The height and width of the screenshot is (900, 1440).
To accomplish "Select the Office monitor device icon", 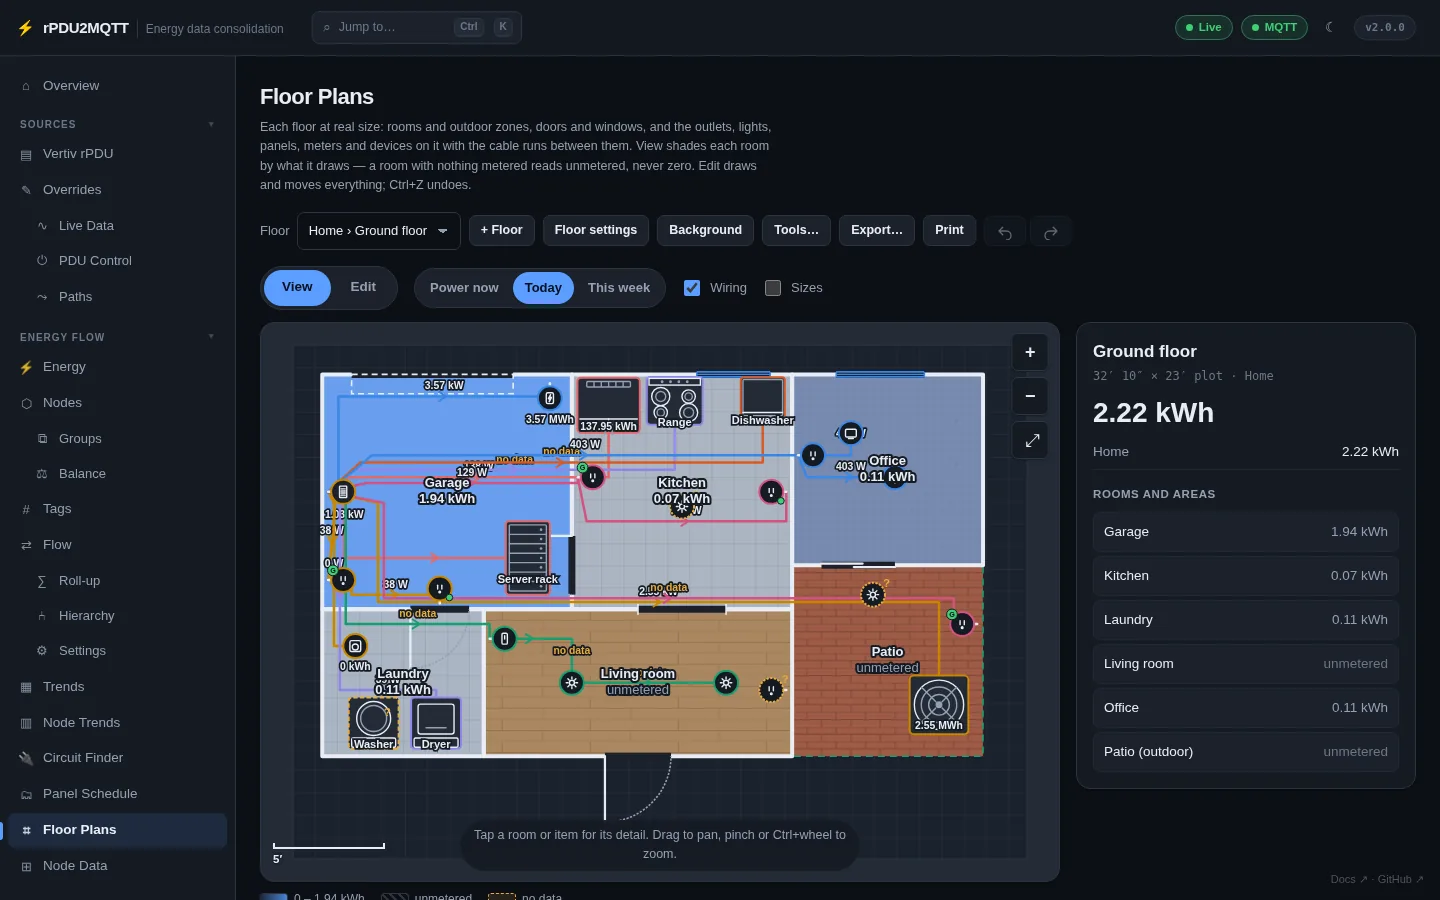I will (x=850, y=433).
